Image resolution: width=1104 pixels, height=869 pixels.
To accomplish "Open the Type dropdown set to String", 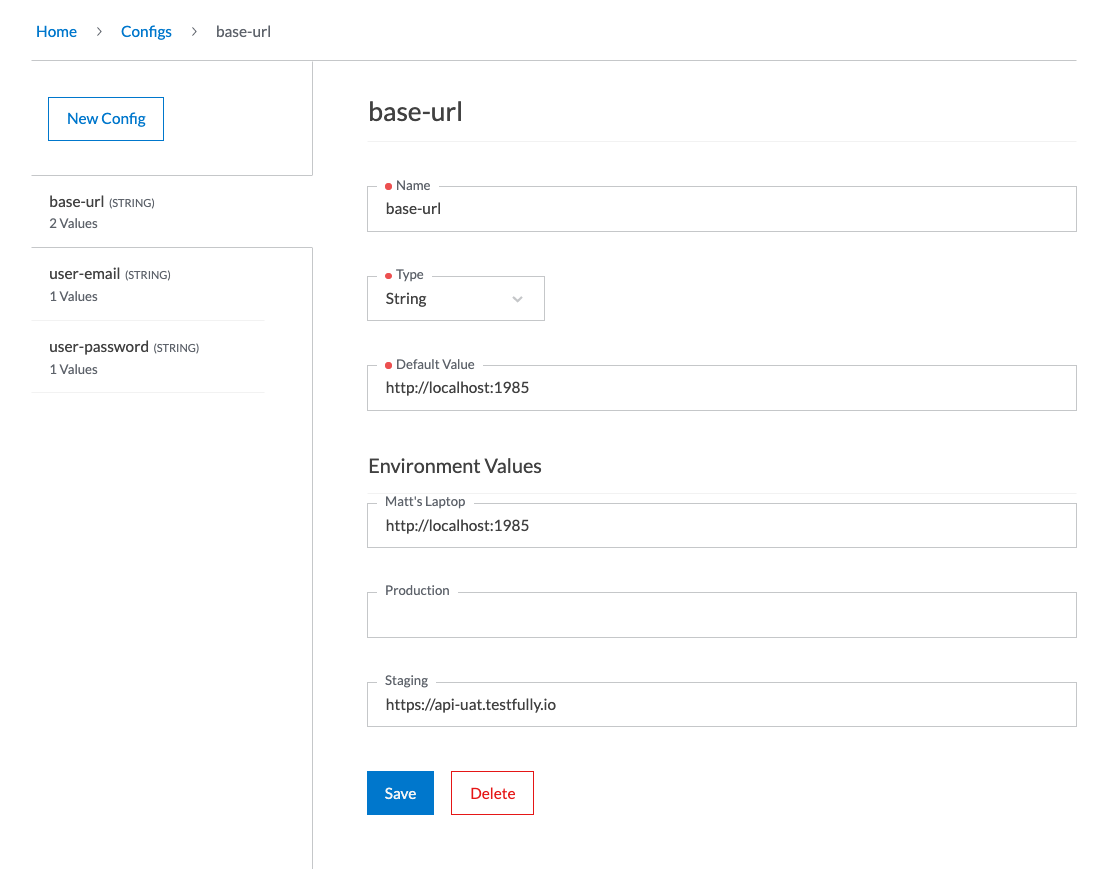I will coord(456,299).
